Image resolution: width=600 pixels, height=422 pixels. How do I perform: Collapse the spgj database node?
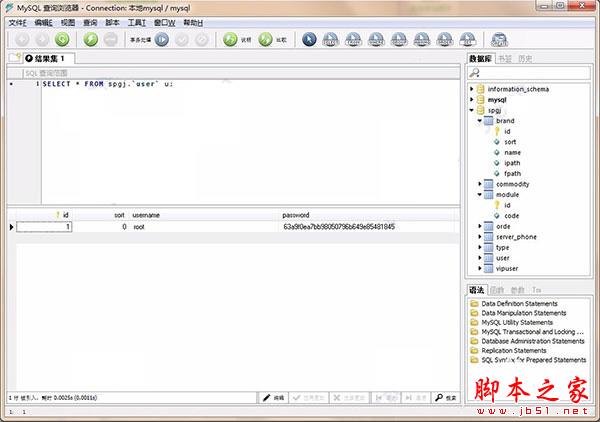[472, 110]
